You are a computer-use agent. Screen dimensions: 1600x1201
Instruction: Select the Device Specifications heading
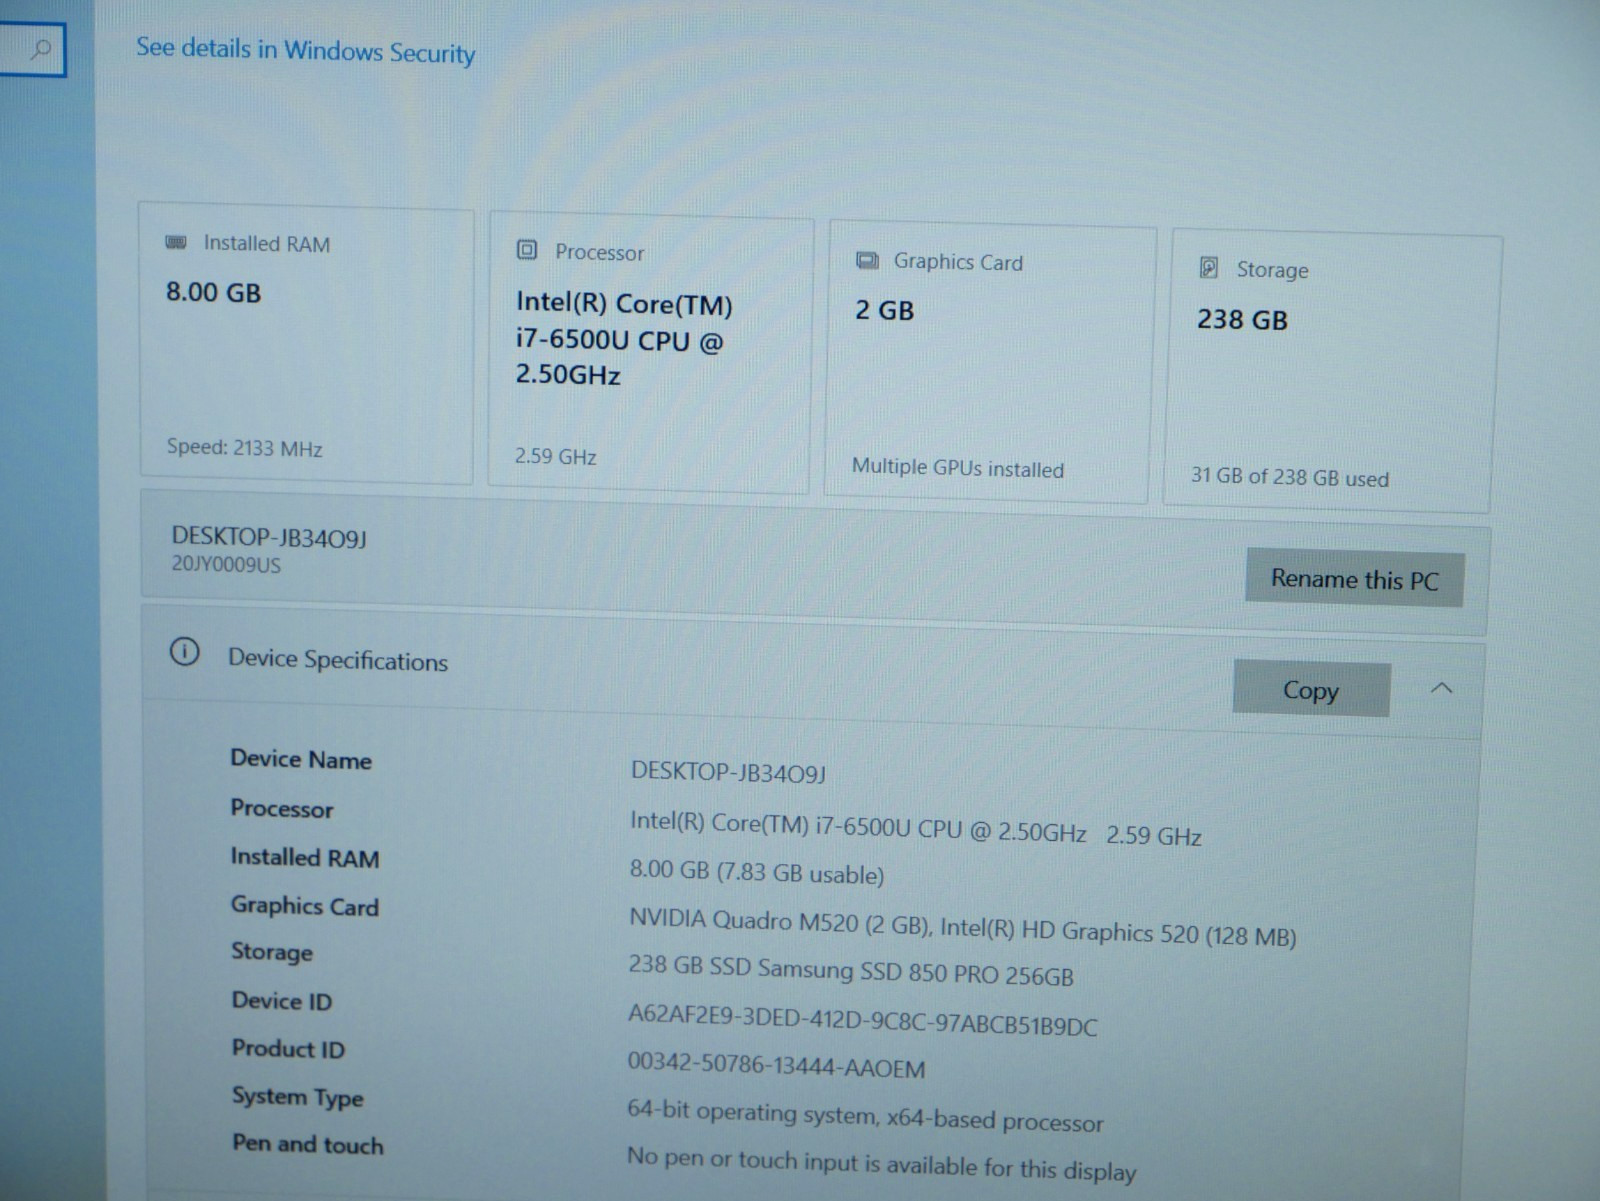[338, 660]
